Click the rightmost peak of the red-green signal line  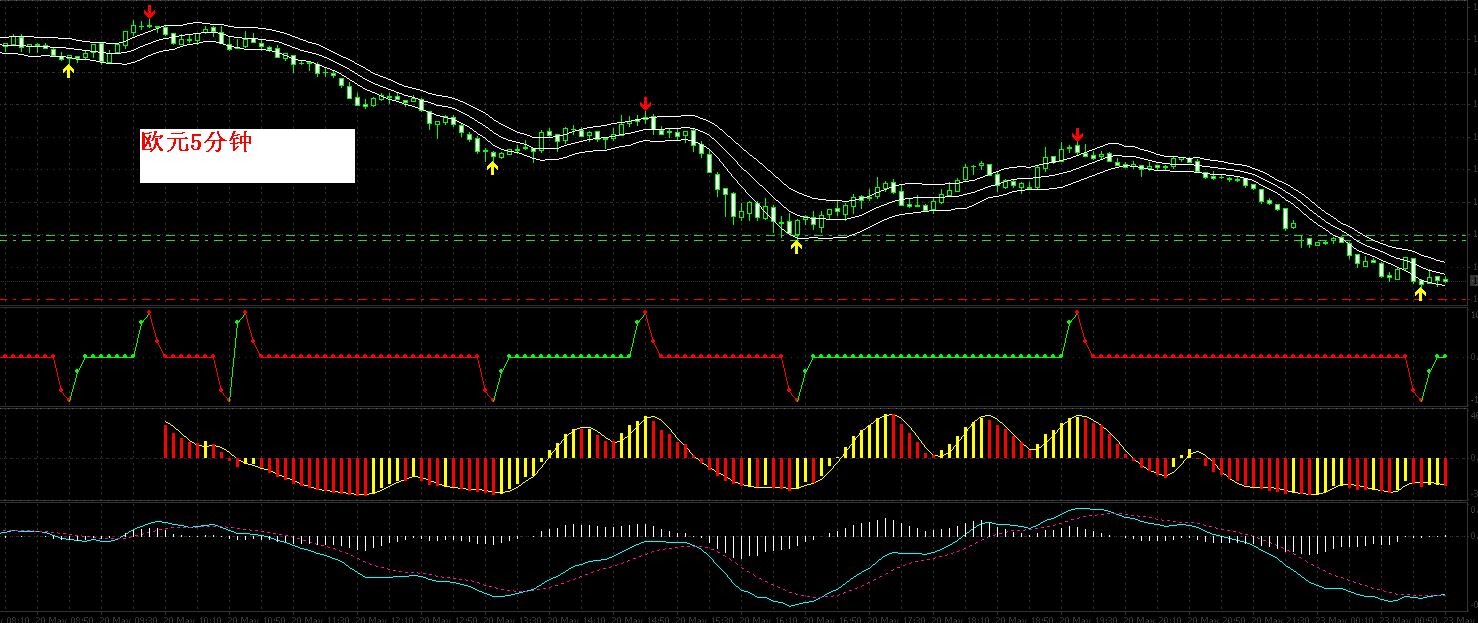(1077, 313)
